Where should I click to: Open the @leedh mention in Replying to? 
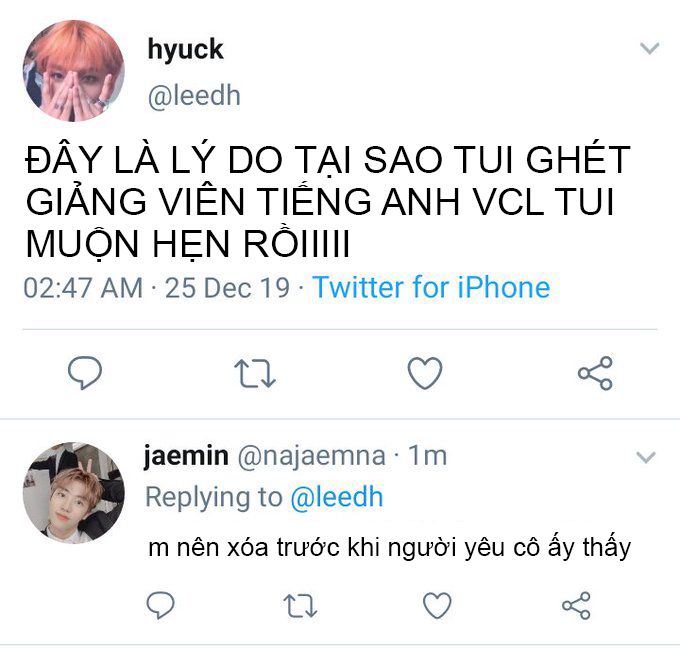coord(337,497)
